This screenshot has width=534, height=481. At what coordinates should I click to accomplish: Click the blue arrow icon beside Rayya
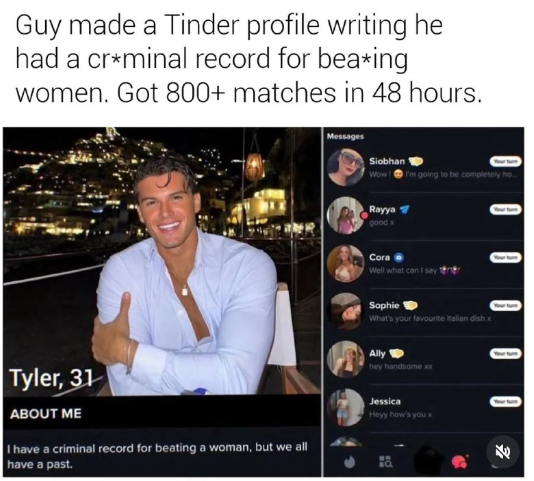coord(404,210)
